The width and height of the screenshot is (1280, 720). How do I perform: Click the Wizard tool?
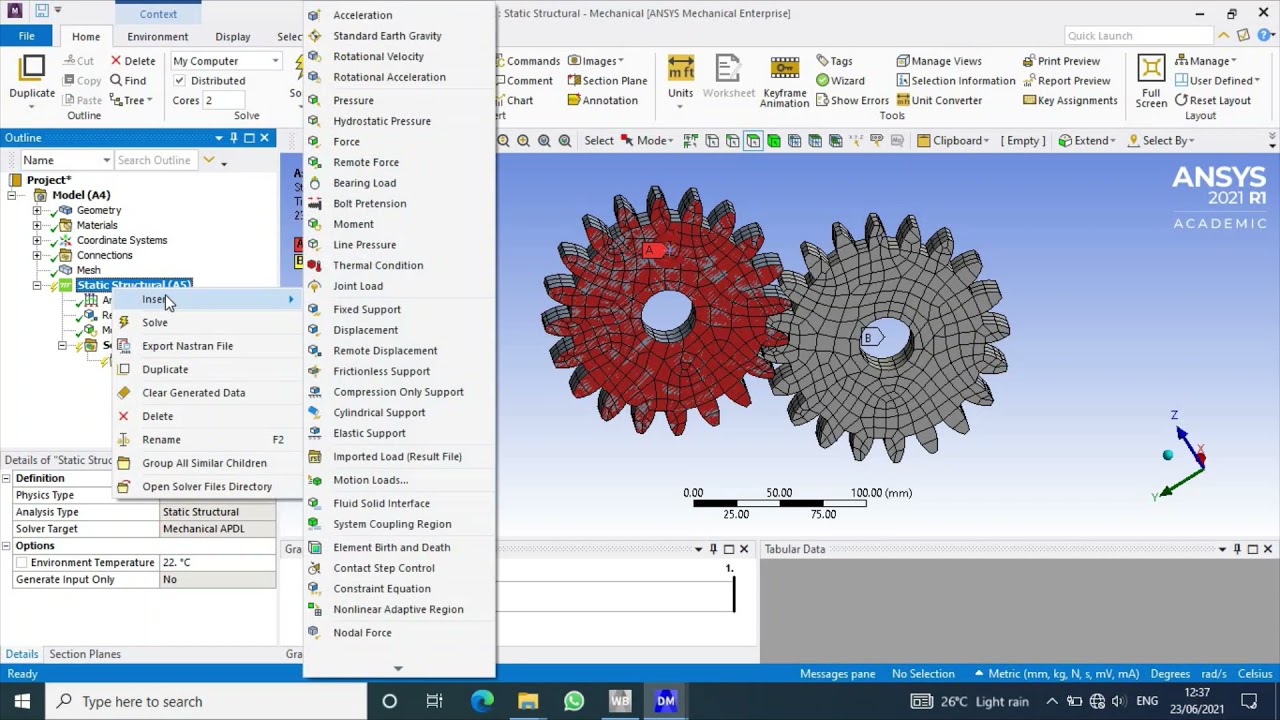tap(839, 81)
